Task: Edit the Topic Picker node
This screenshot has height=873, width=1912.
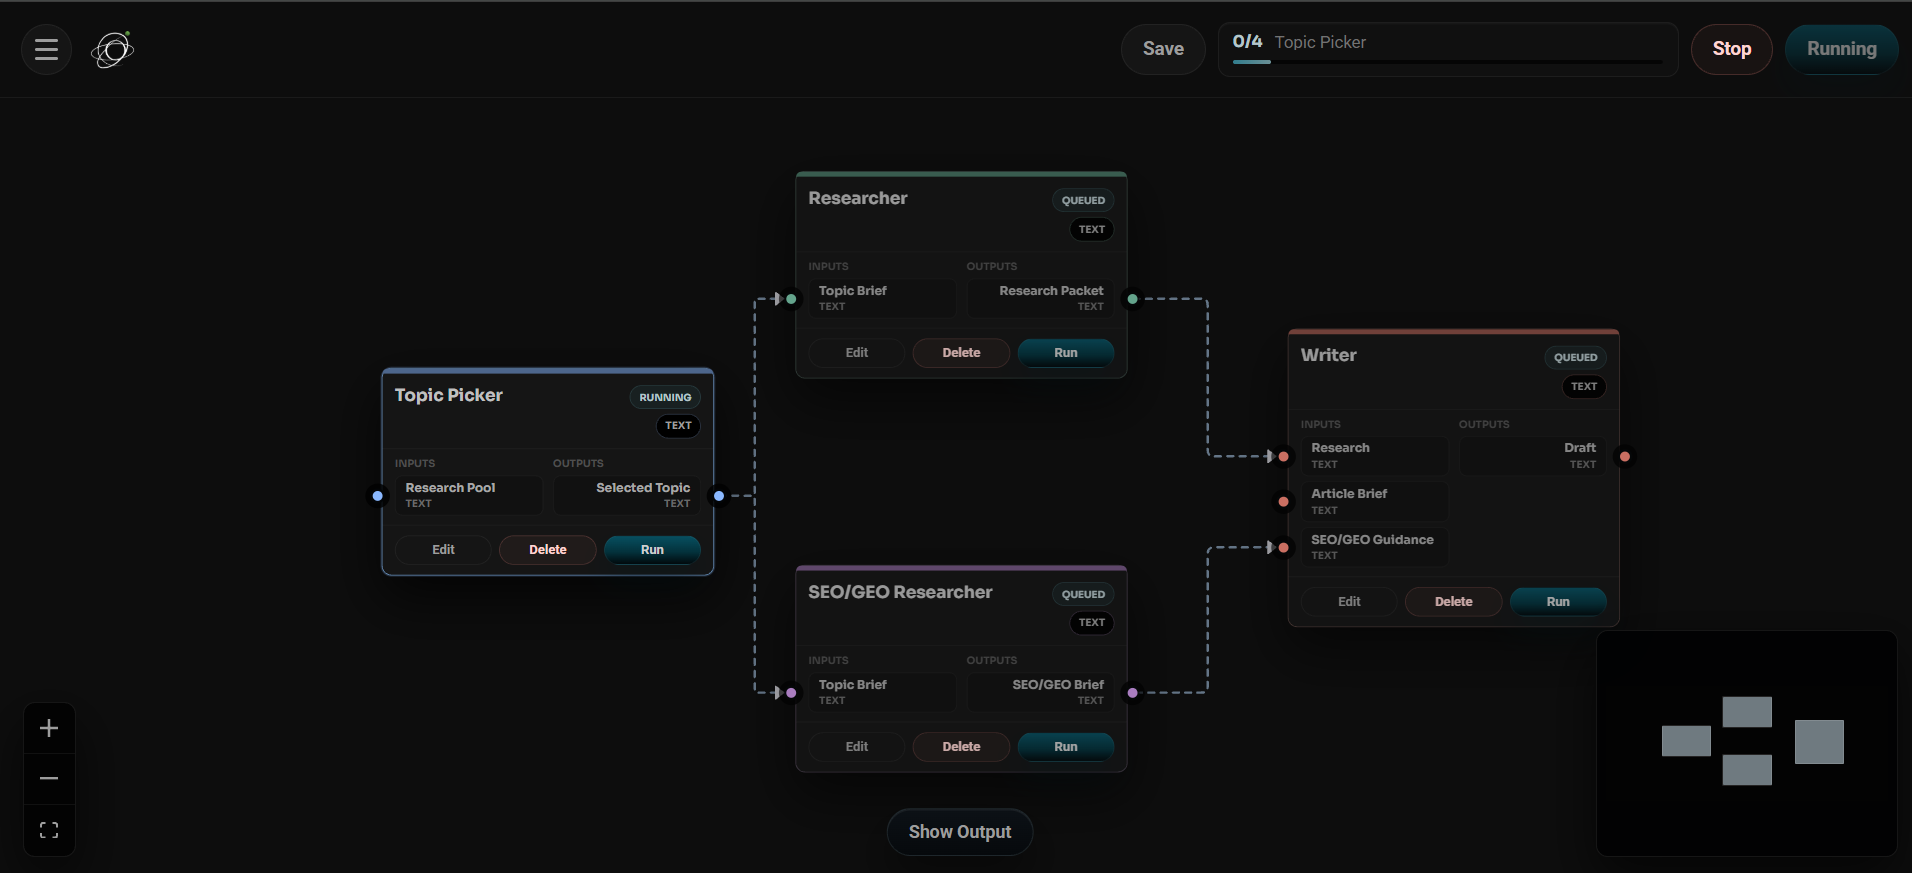Action: click(x=443, y=550)
